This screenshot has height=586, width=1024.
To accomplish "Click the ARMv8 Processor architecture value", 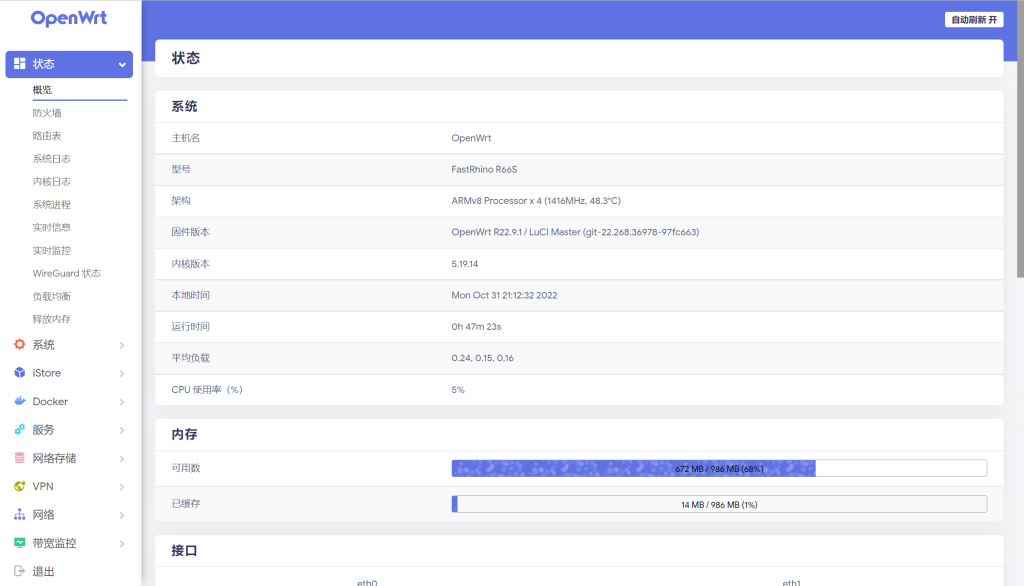I will (x=536, y=201).
